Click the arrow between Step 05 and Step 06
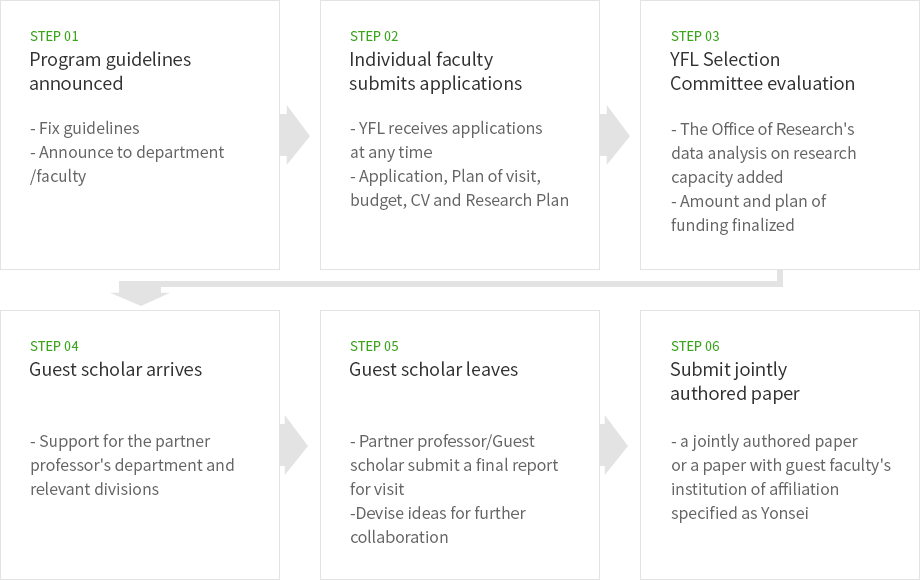The image size is (920, 580). tap(614, 446)
